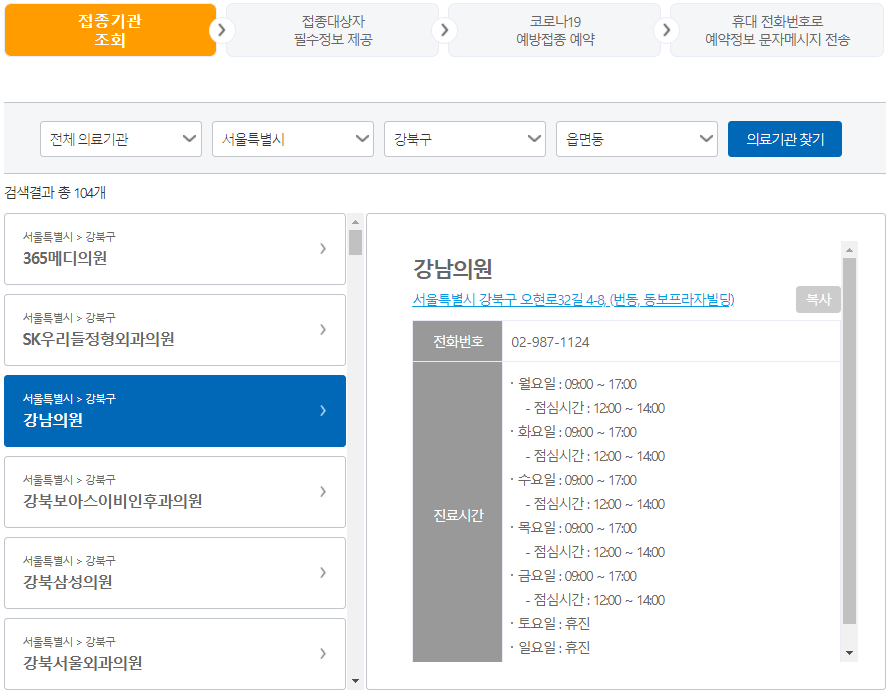Click arrow icon after 코로나19 예방접종 예약 step

[666, 30]
